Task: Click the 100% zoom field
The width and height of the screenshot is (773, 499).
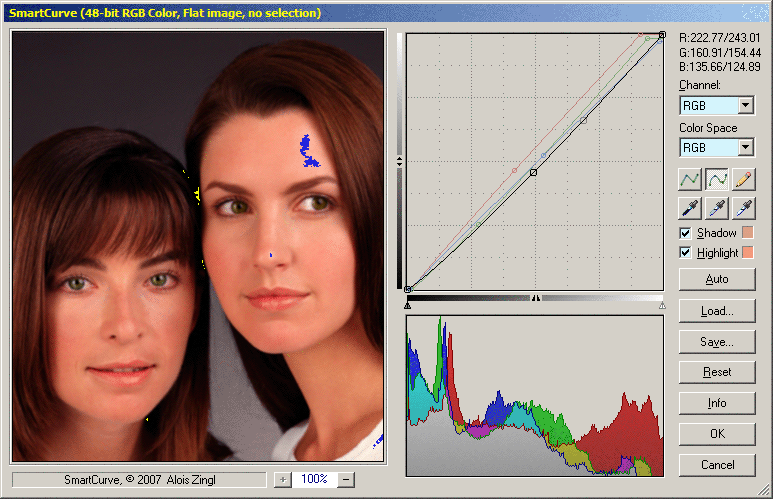Action: 315,479
